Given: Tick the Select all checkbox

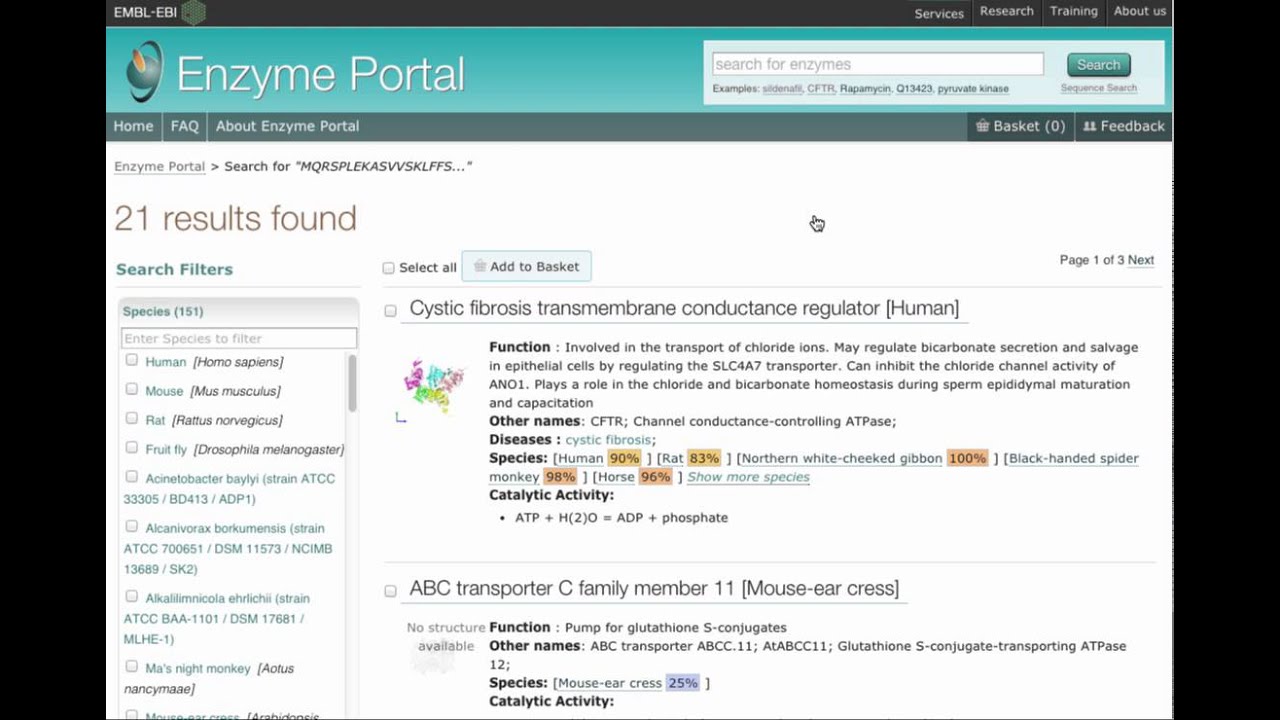Looking at the screenshot, I should point(389,268).
